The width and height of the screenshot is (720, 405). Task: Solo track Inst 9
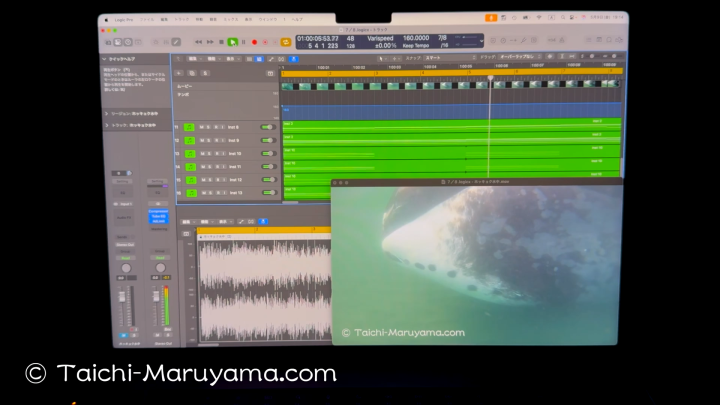tap(209, 141)
